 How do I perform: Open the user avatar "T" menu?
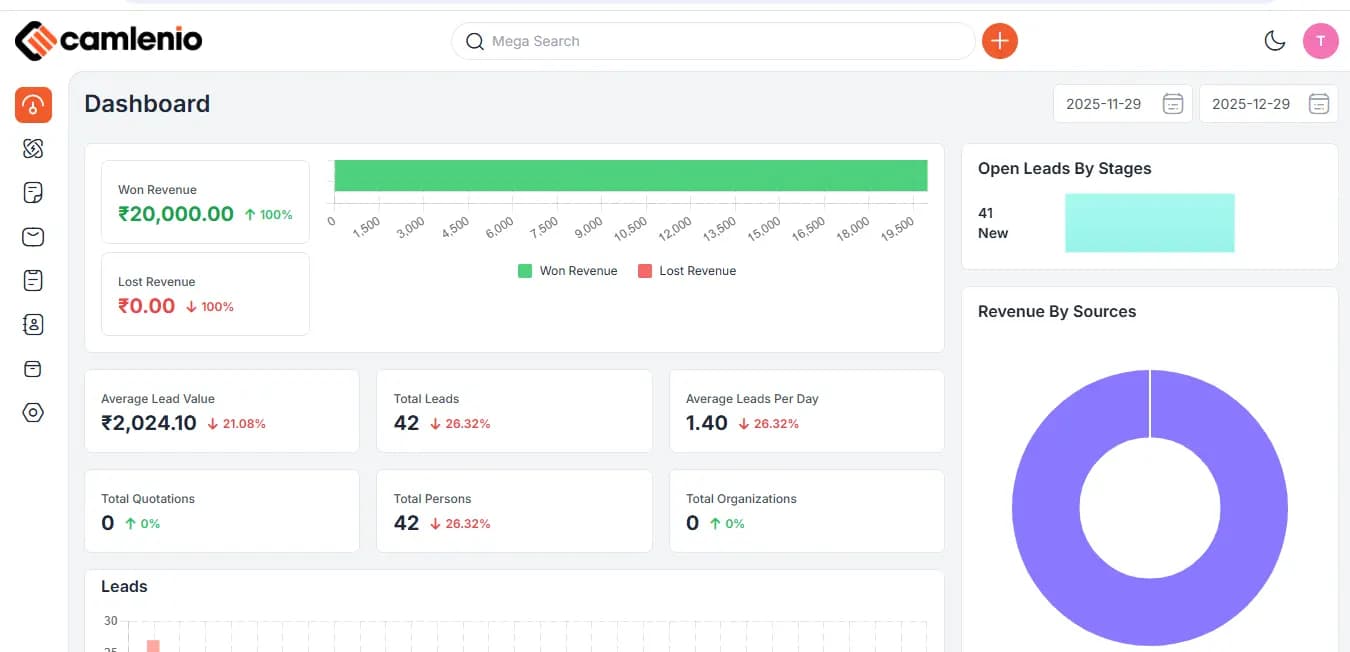[1320, 41]
